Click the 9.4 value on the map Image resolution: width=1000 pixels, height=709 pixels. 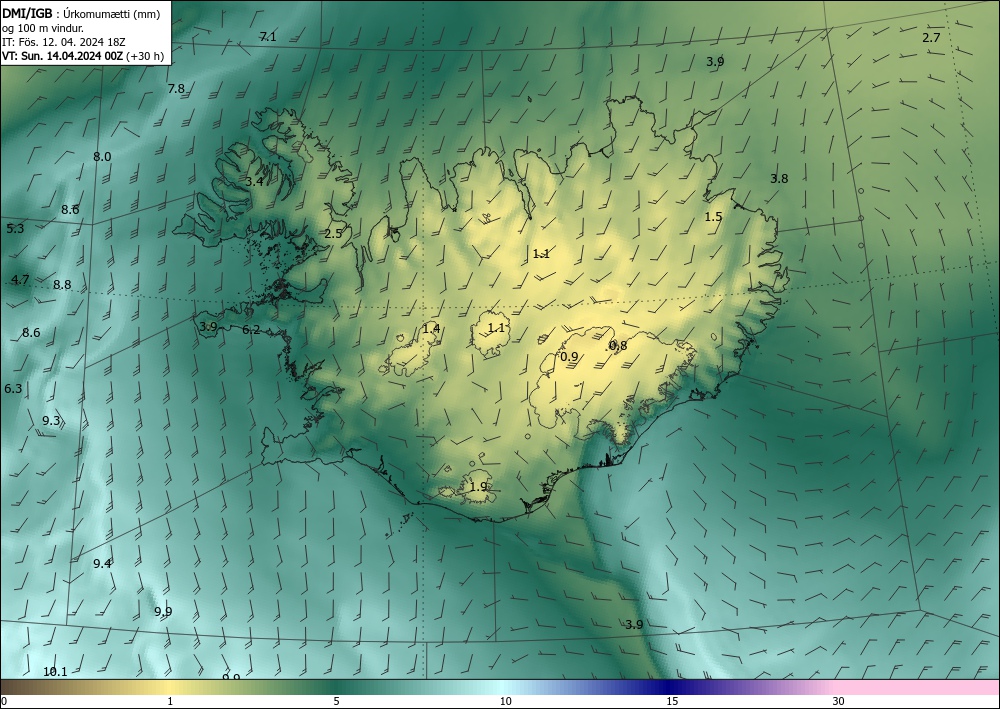(x=102, y=563)
